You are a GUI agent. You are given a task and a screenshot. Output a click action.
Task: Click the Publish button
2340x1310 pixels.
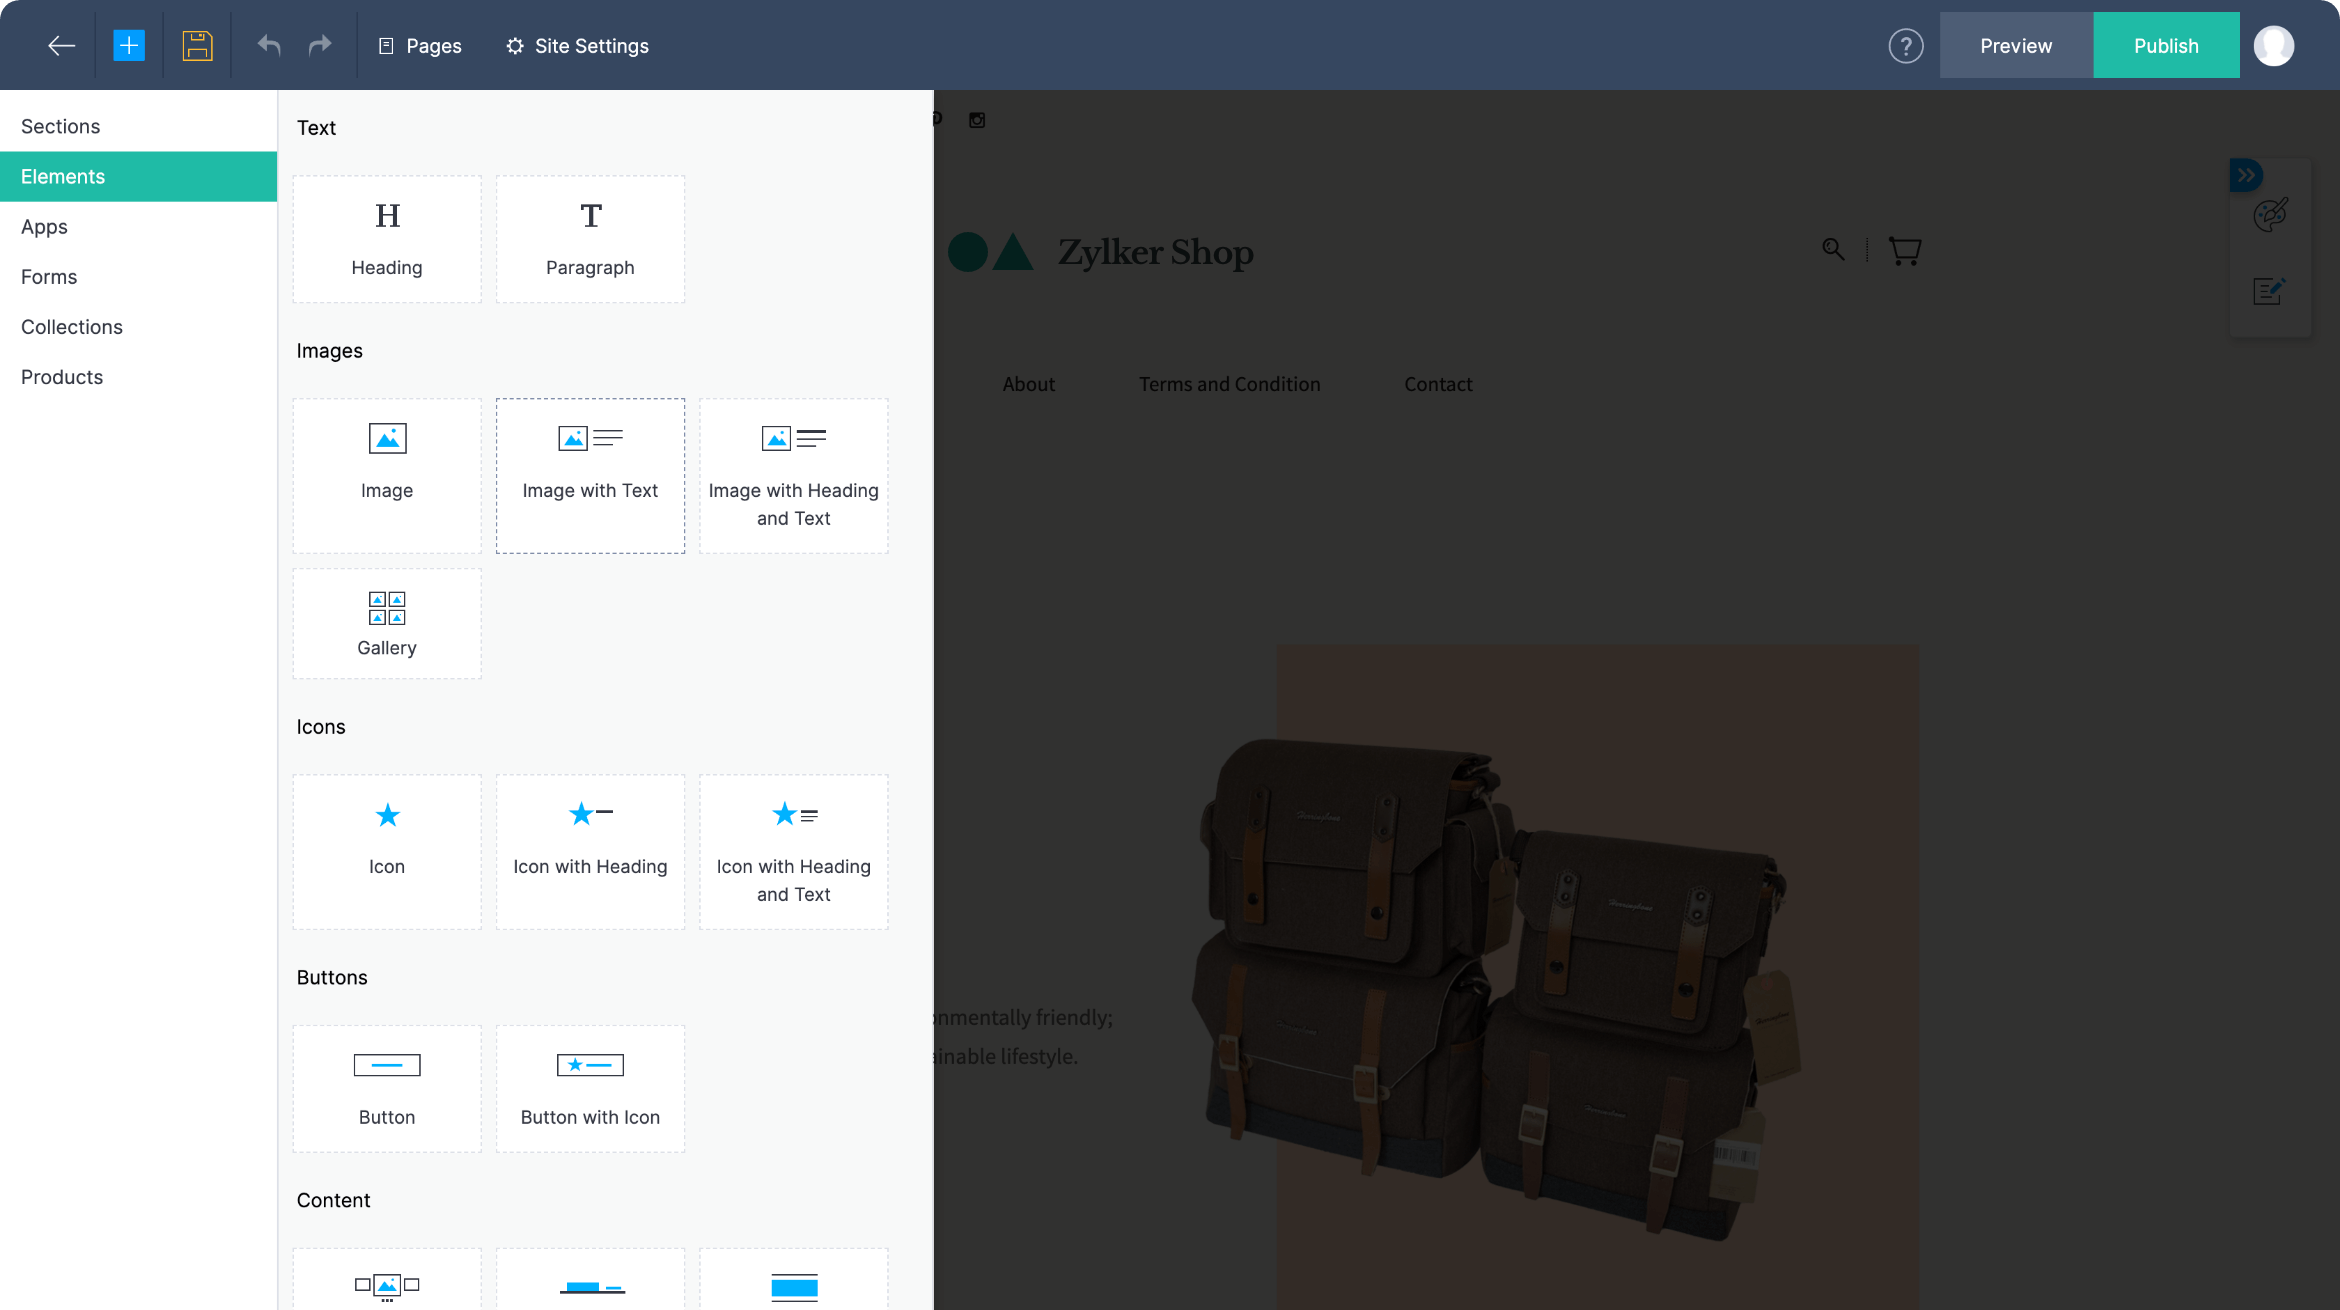(2165, 46)
